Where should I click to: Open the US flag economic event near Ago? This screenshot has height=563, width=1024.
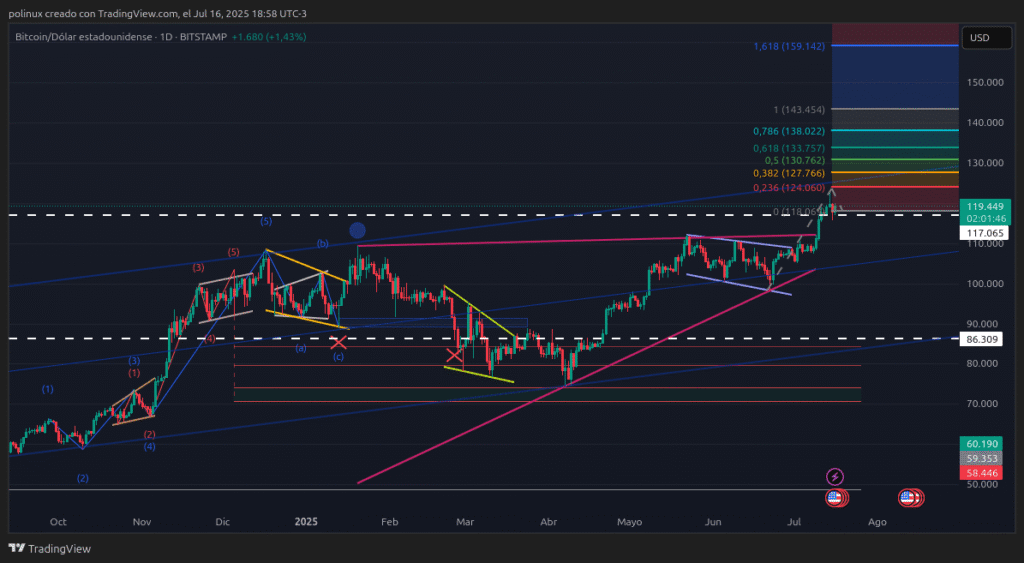point(908,497)
